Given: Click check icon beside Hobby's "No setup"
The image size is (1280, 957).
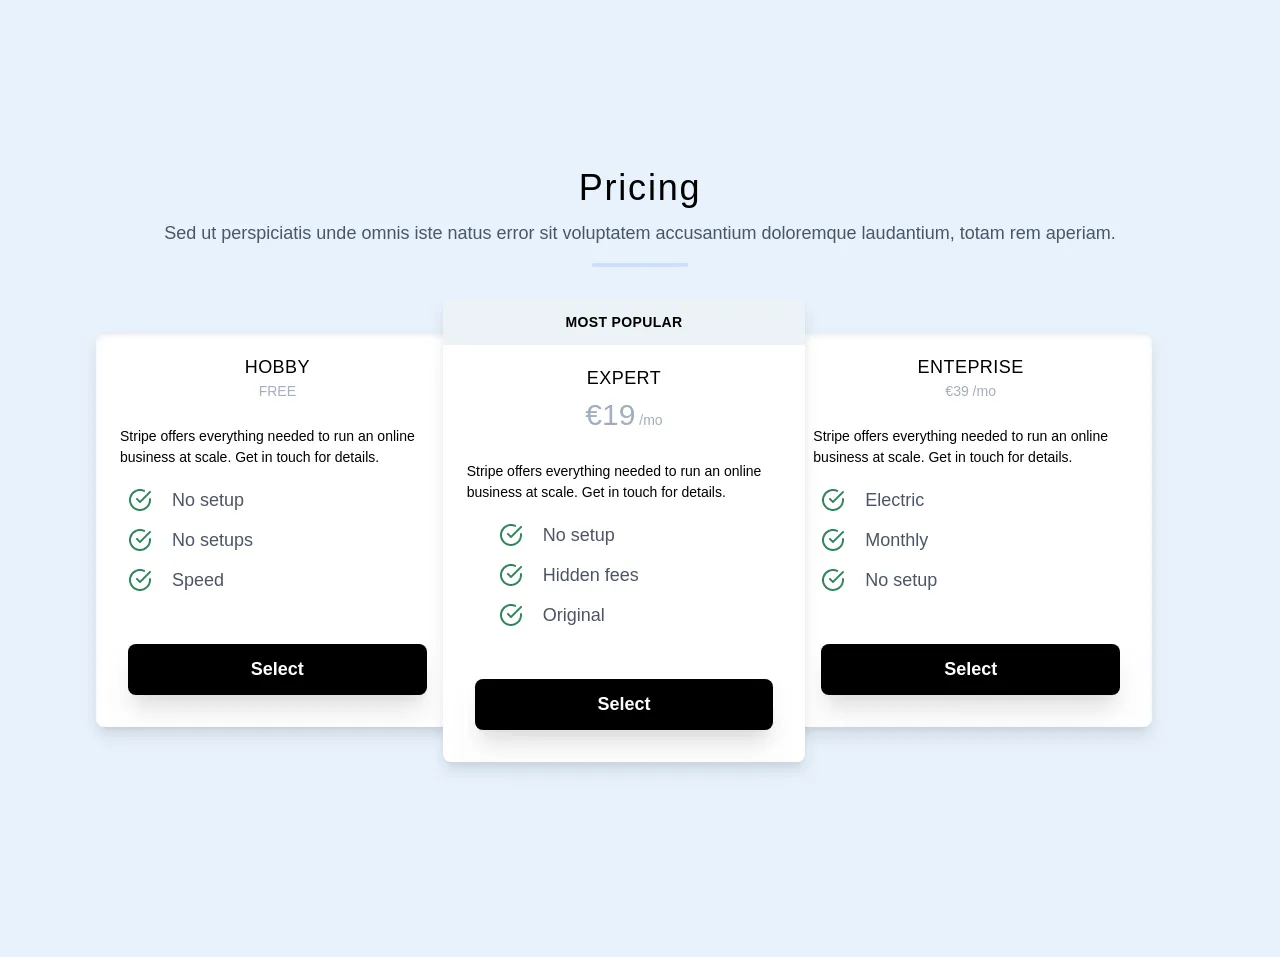Looking at the screenshot, I should 140,500.
